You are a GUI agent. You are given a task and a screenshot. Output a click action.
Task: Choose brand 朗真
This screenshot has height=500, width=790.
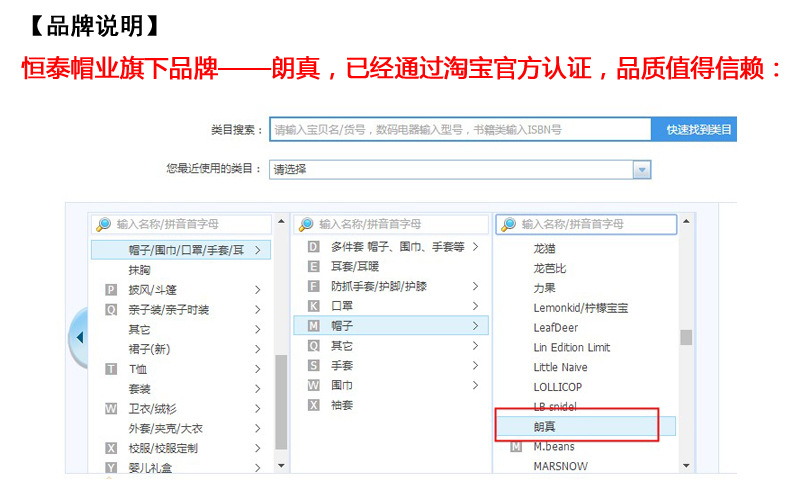click(586, 427)
